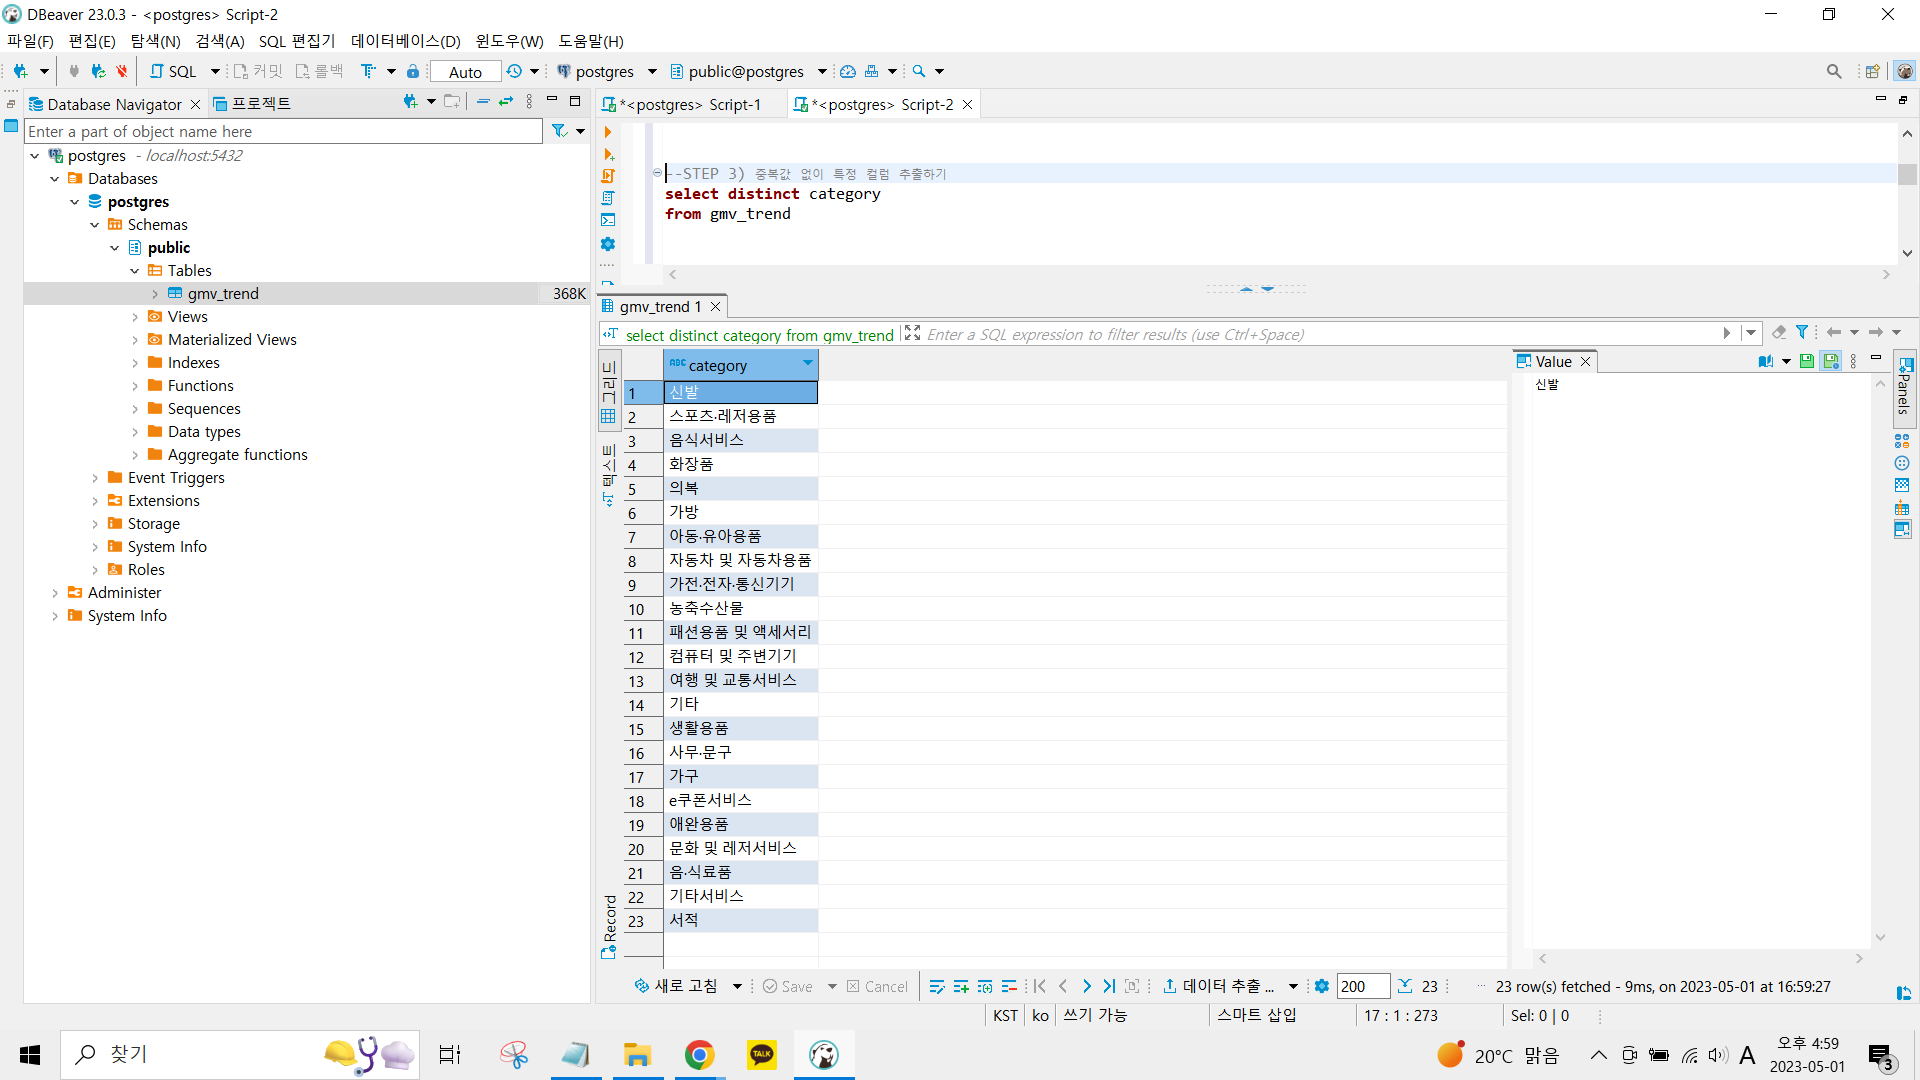Open the 데이터베이스(D) menu
This screenshot has height=1080, width=1920.
[405, 41]
